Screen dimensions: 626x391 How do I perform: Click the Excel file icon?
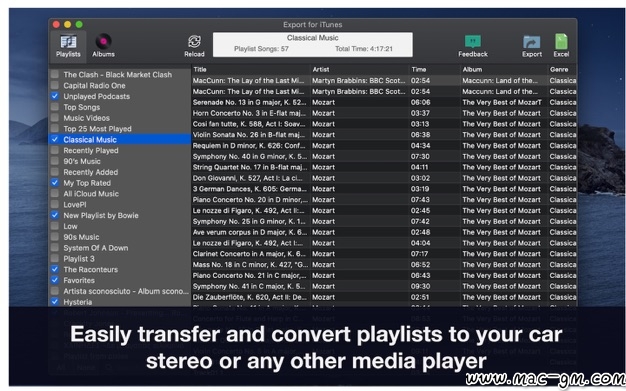tap(561, 42)
